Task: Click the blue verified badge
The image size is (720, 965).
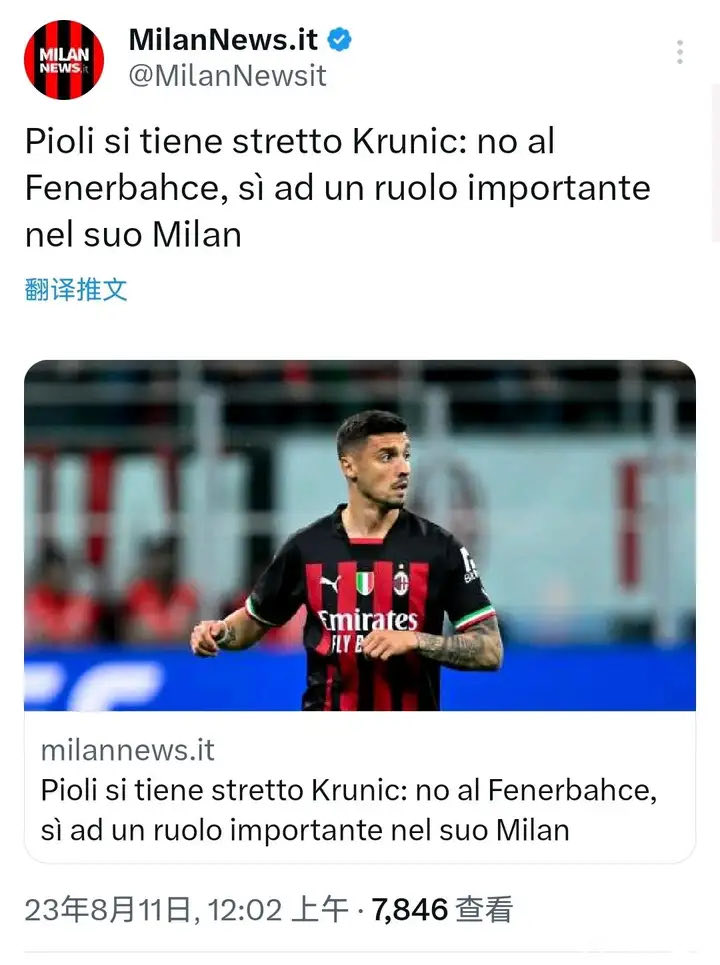Action: (x=339, y=39)
